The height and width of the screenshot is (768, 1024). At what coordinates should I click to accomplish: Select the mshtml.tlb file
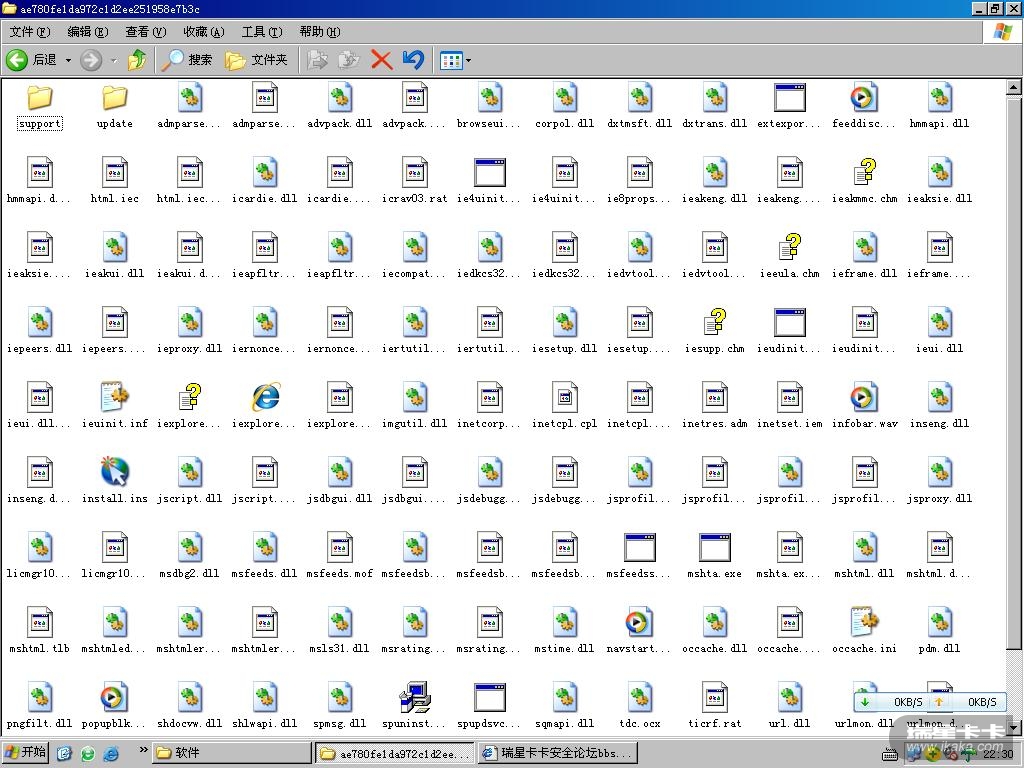(x=40, y=630)
